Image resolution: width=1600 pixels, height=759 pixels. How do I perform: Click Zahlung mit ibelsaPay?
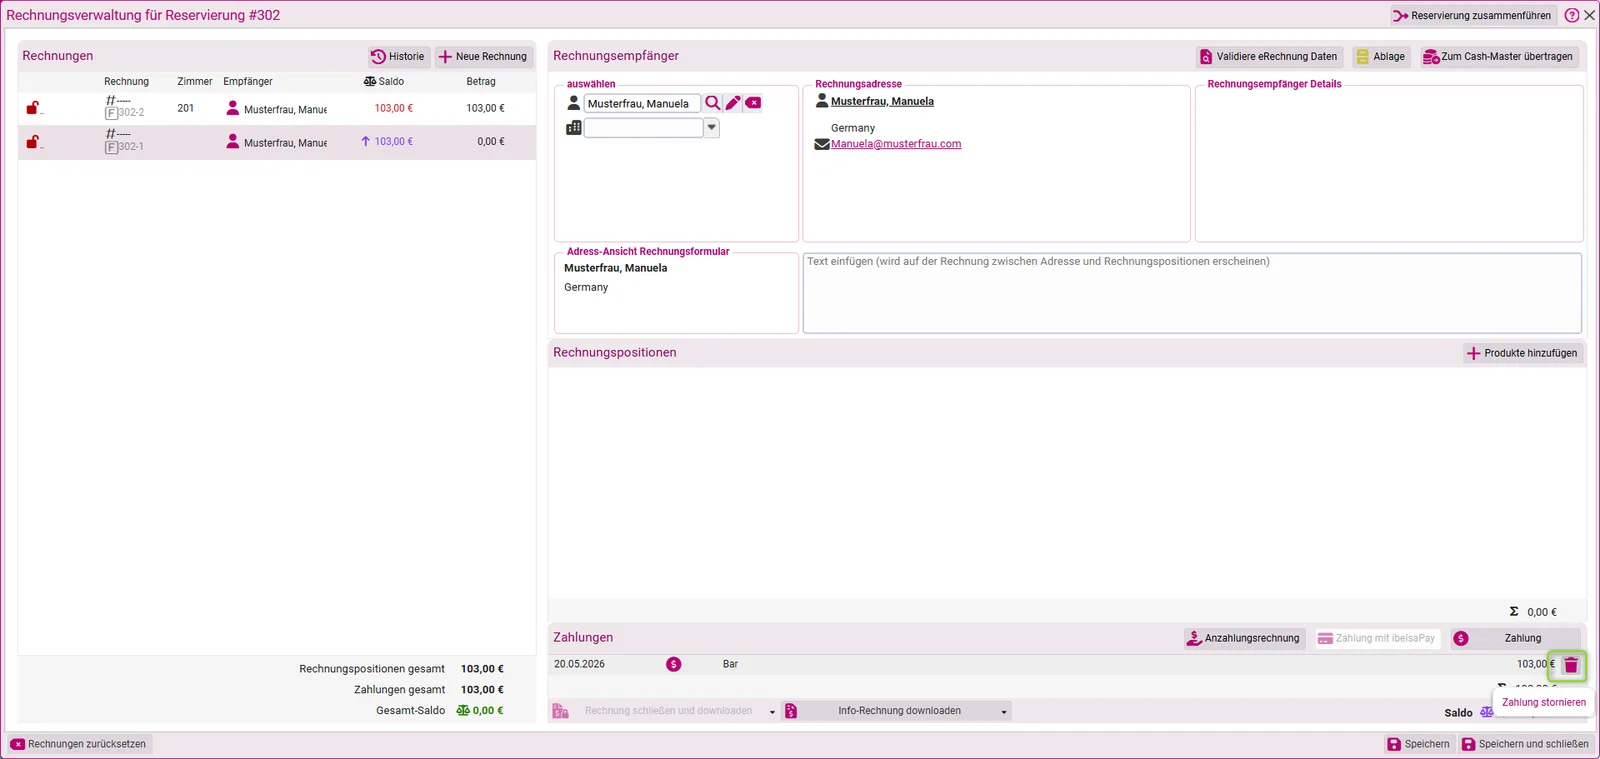pos(1376,638)
